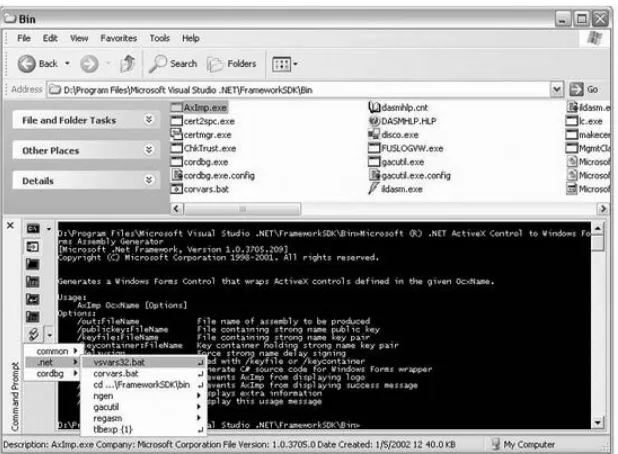Select the certmgr.exe file icon
Viewport: 618px width, 454px height.
pos(177,134)
